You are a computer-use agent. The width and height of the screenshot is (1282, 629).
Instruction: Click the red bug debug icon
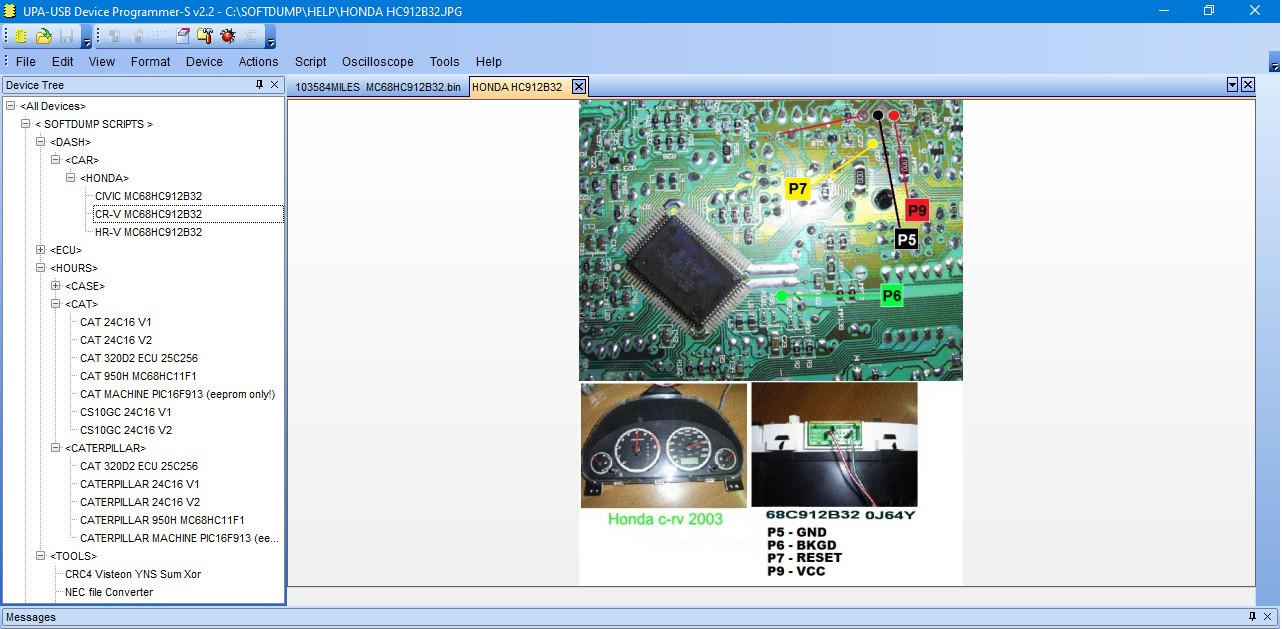pos(227,36)
